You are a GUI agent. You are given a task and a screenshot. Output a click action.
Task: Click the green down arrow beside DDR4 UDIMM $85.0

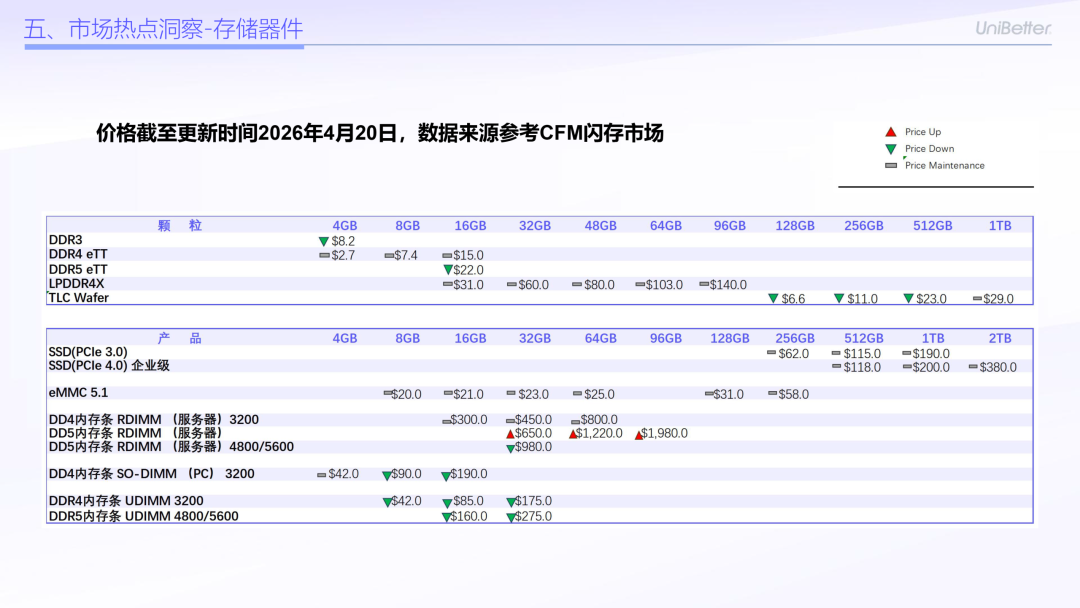pyautogui.click(x=448, y=503)
